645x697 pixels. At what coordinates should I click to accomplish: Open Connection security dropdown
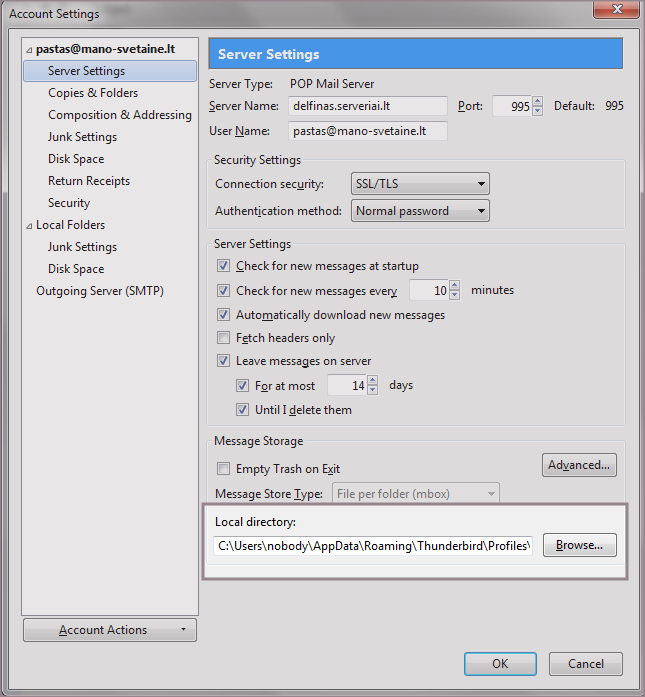click(x=420, y=184)
